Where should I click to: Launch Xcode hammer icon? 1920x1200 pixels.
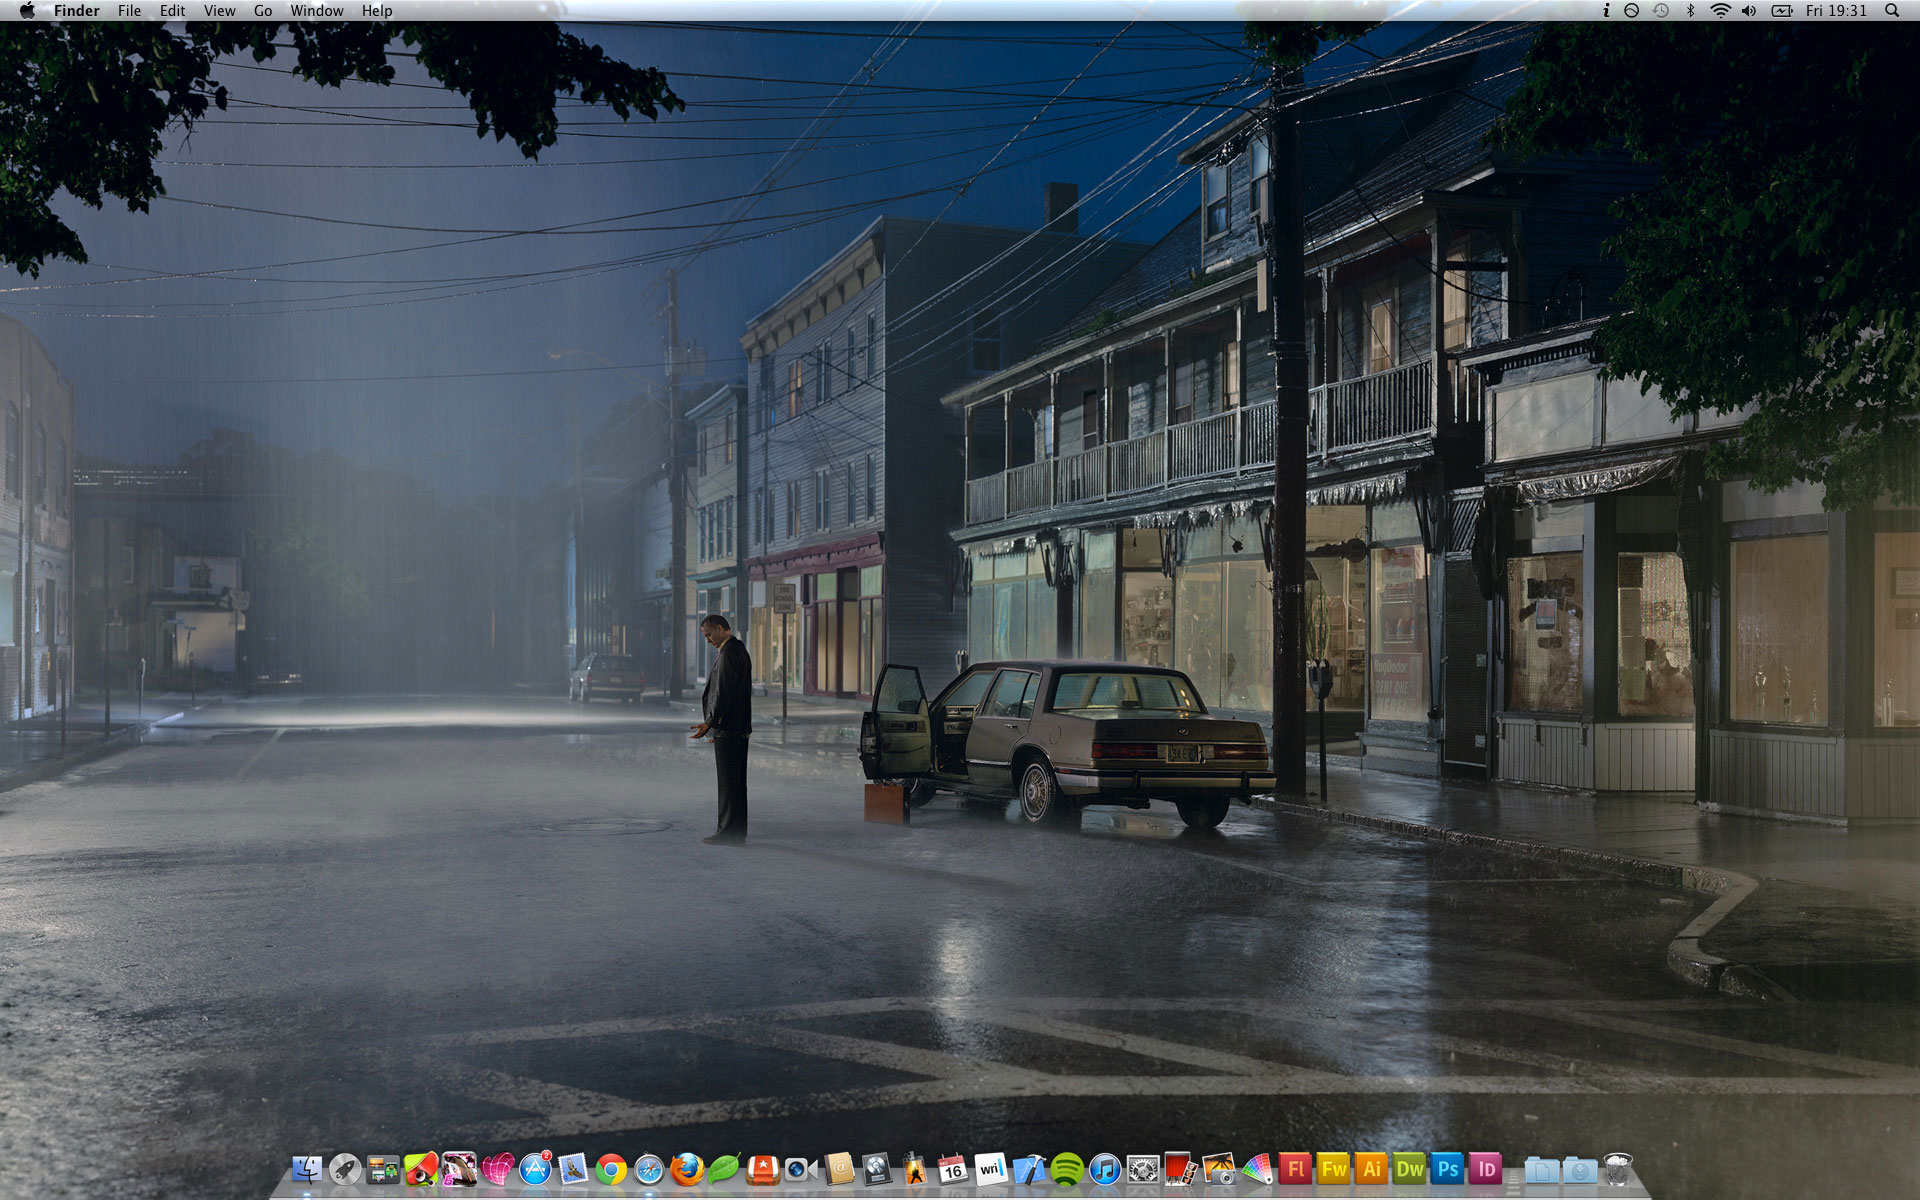pos(1028,1168)
